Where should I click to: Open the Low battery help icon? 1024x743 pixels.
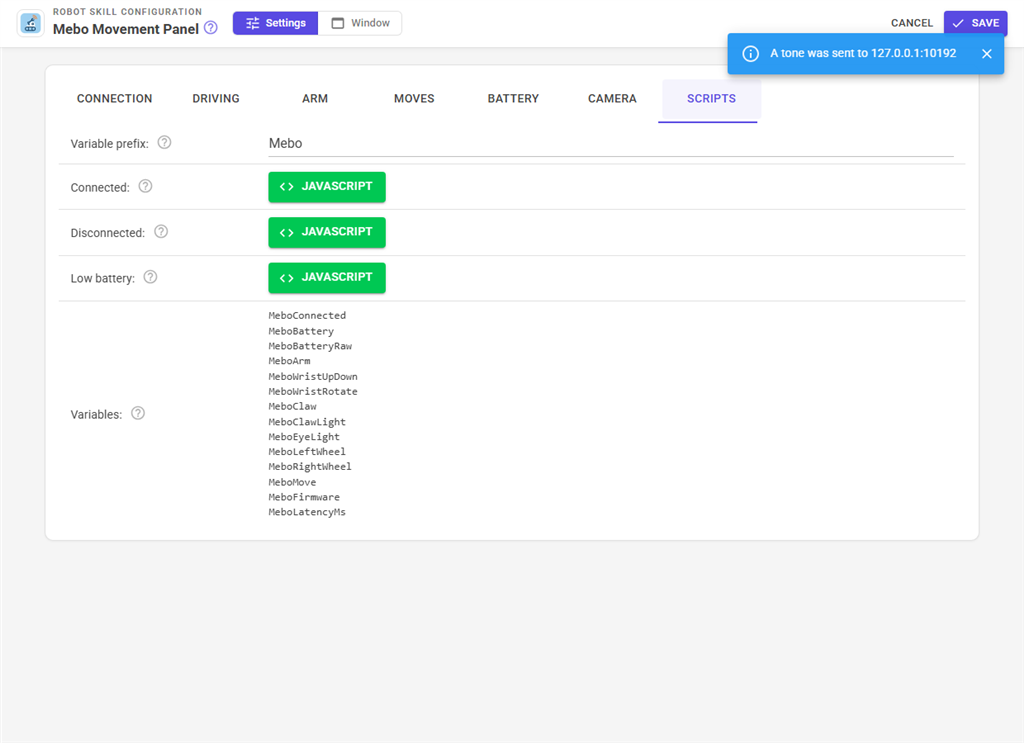click(150, 277)
